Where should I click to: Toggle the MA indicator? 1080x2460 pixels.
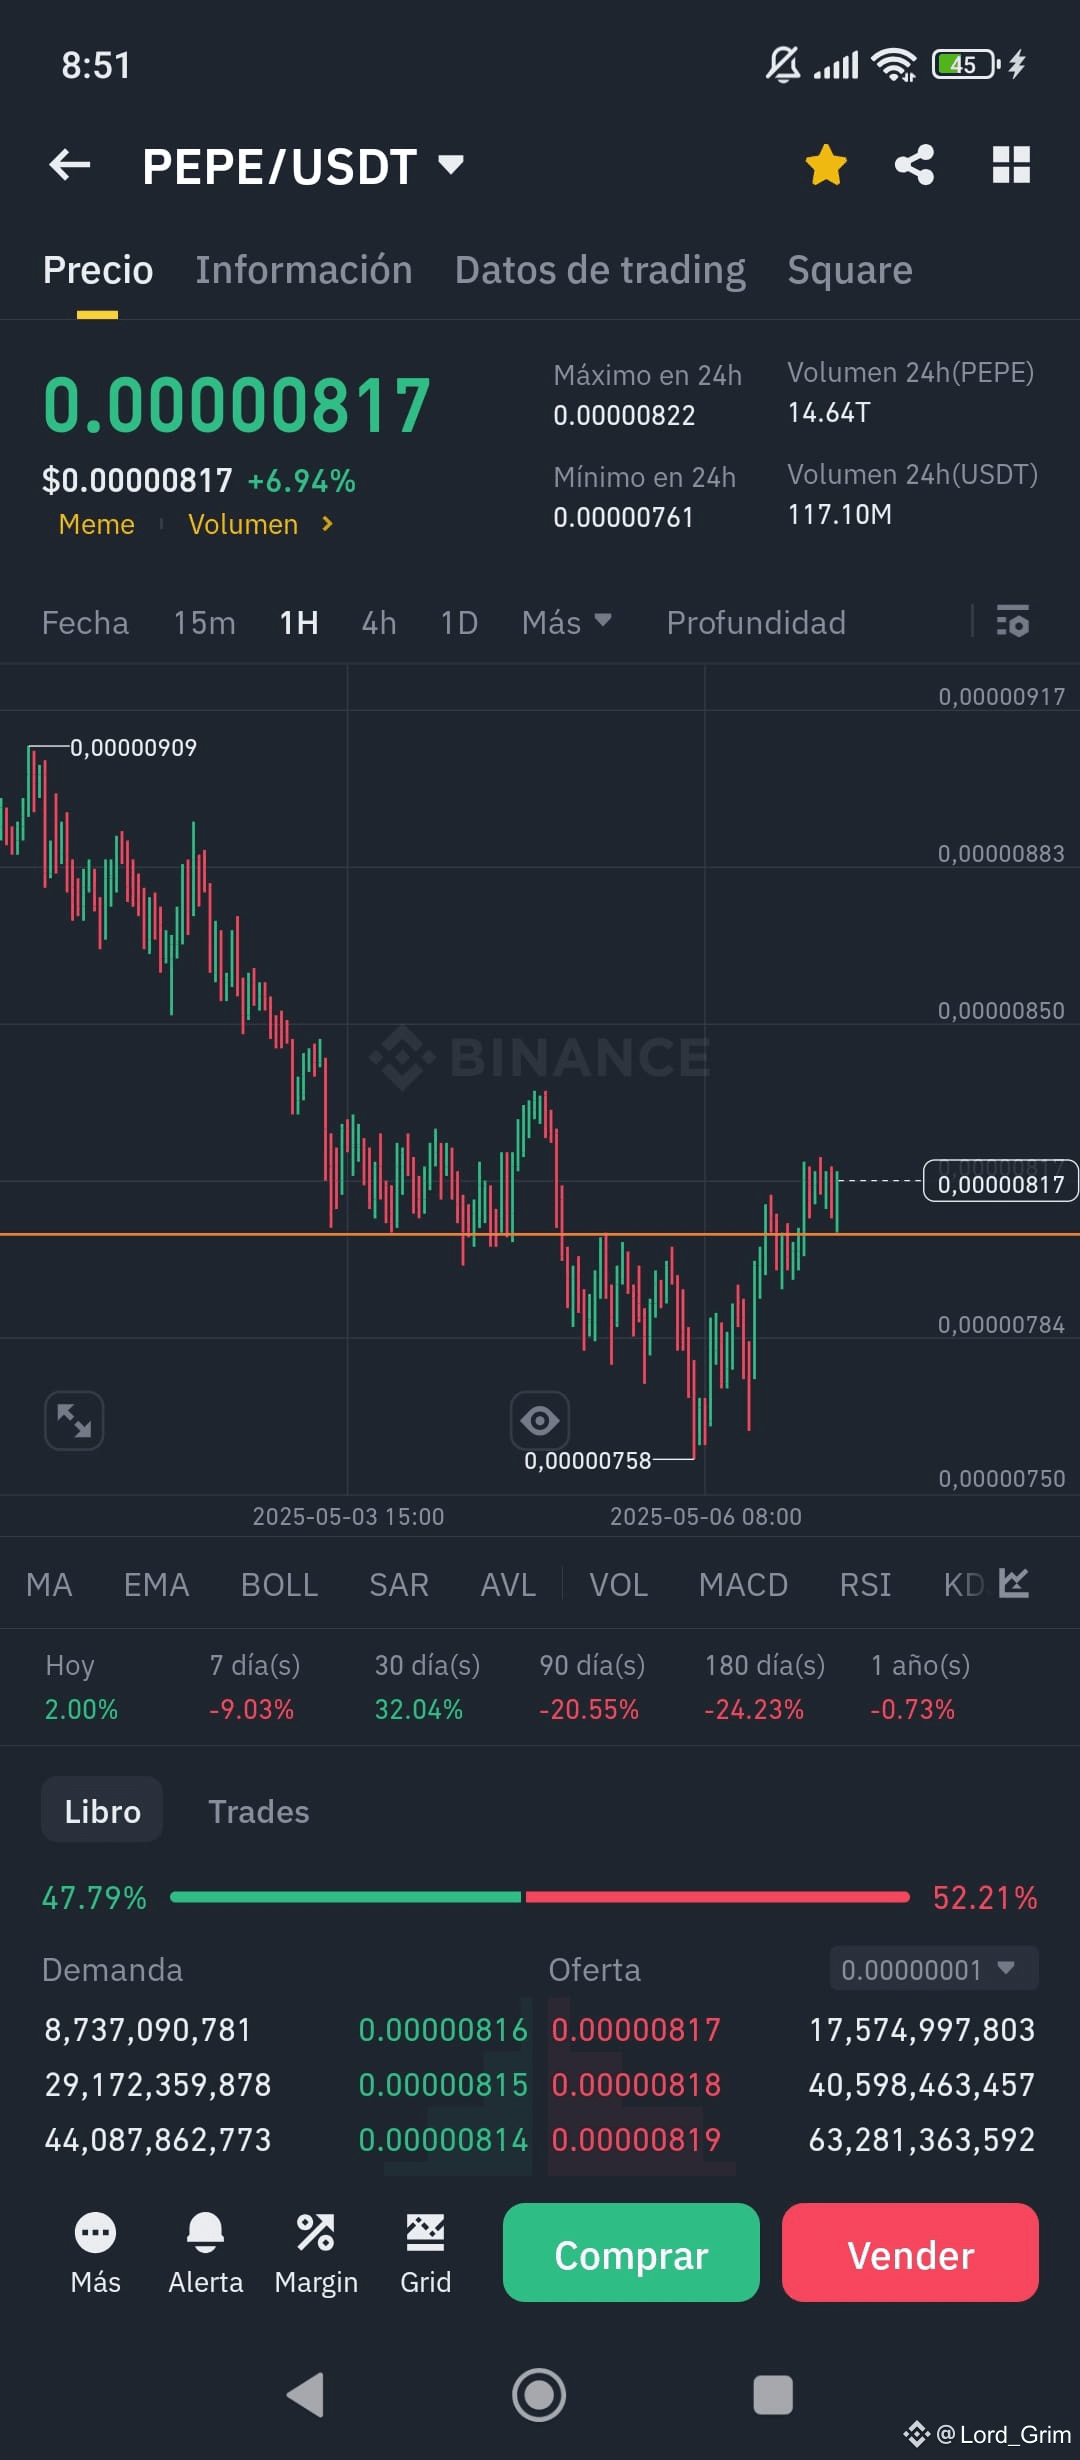point(49,1585)
